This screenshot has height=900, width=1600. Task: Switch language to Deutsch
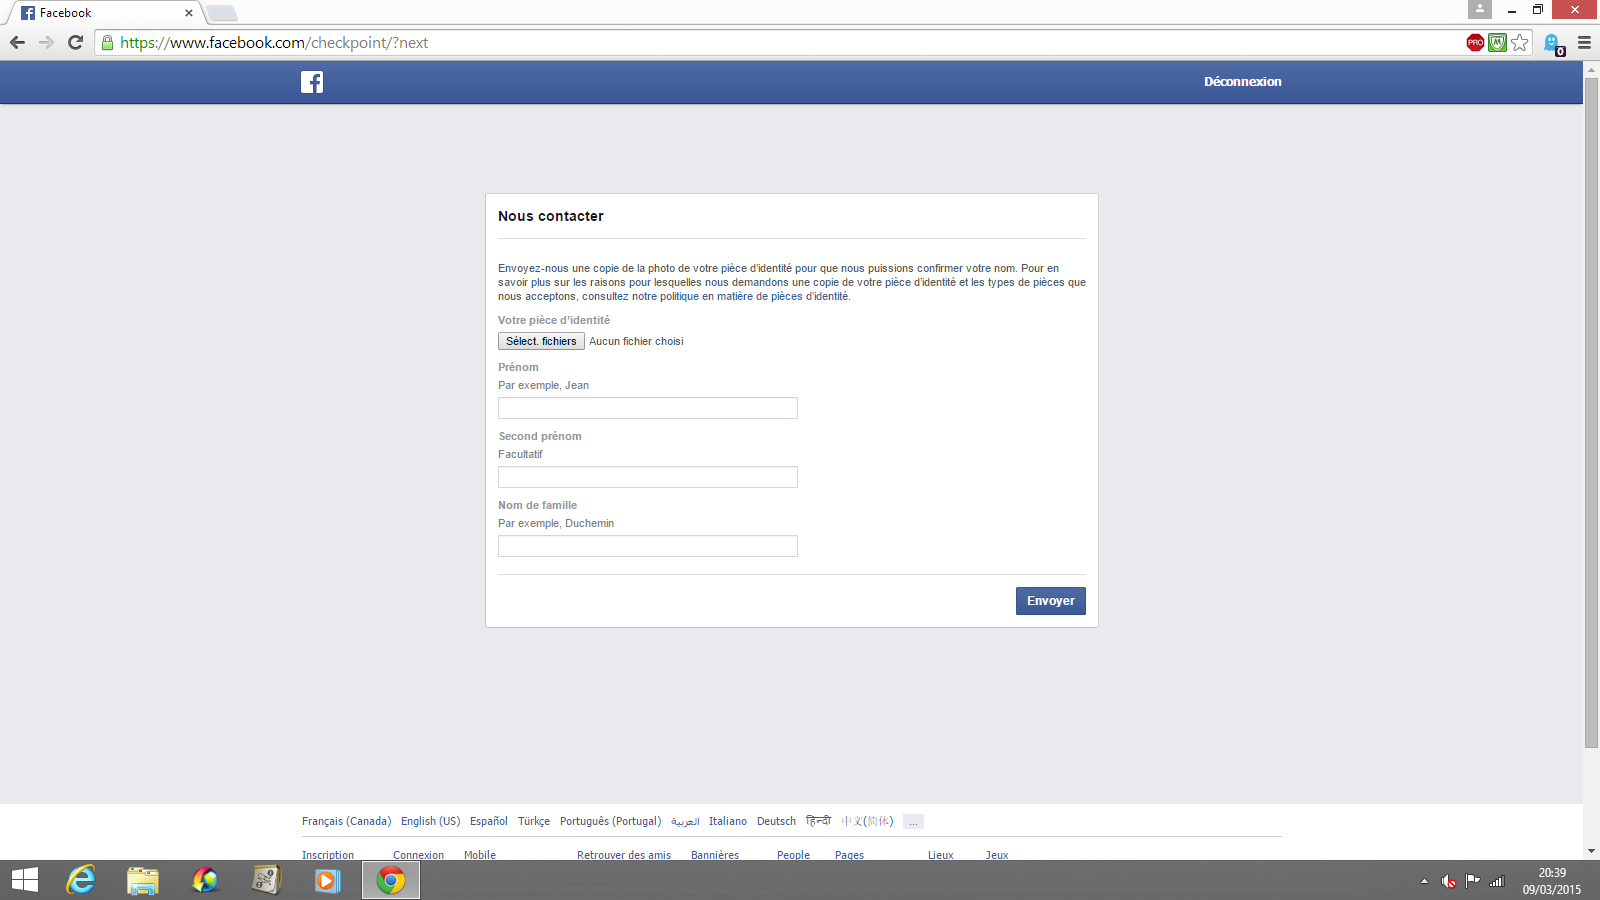776,821
